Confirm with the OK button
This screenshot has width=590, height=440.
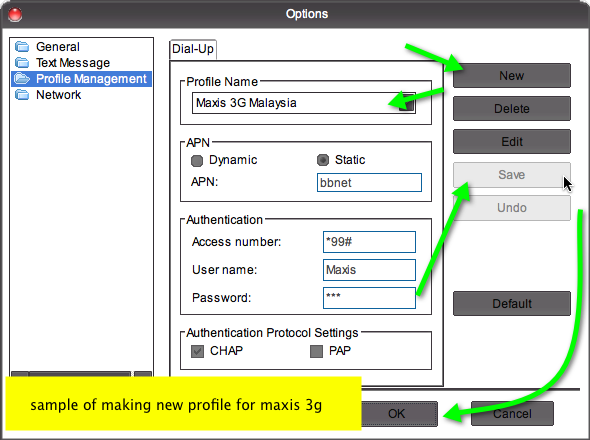coord(397,414)
